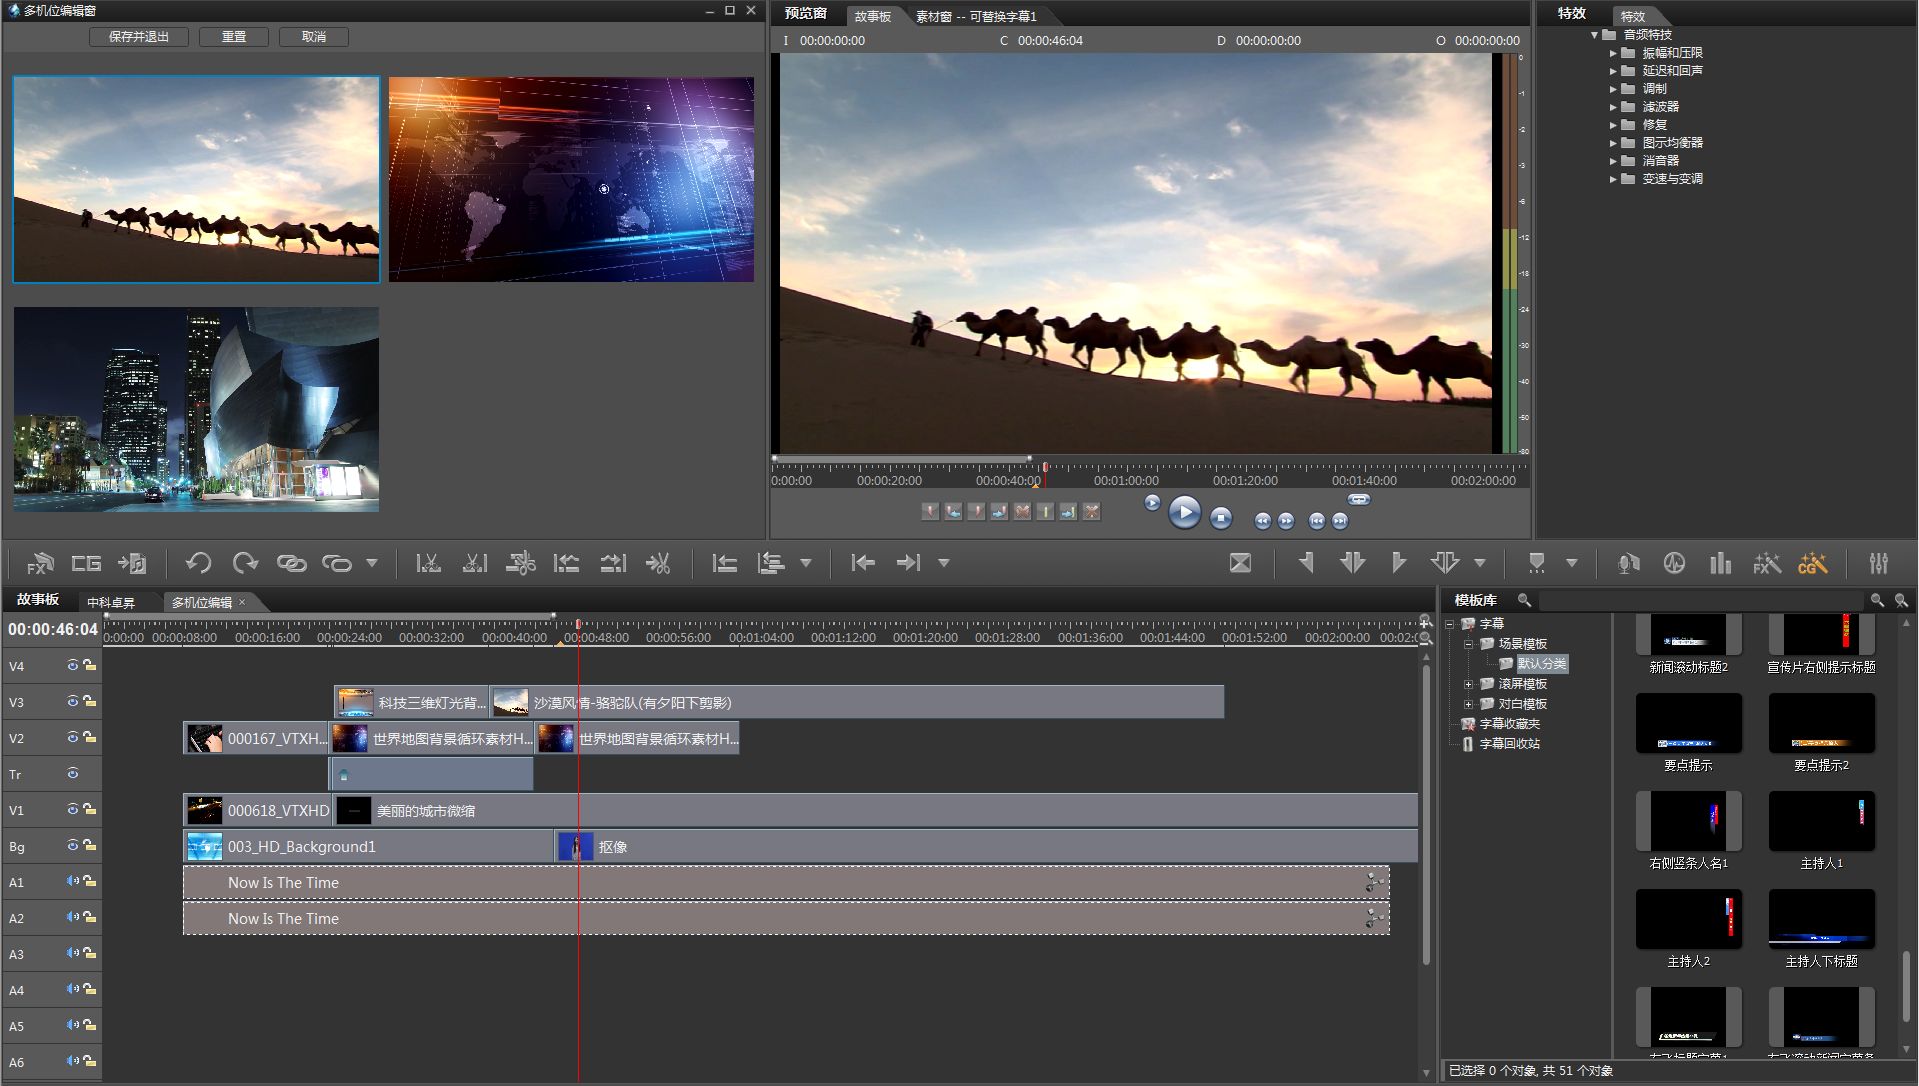Viewport: 1919px width, 1086px height.
Task: Select the city night skyline camera thumbnail
Action: pyautogui.click(x=196, y=409)
